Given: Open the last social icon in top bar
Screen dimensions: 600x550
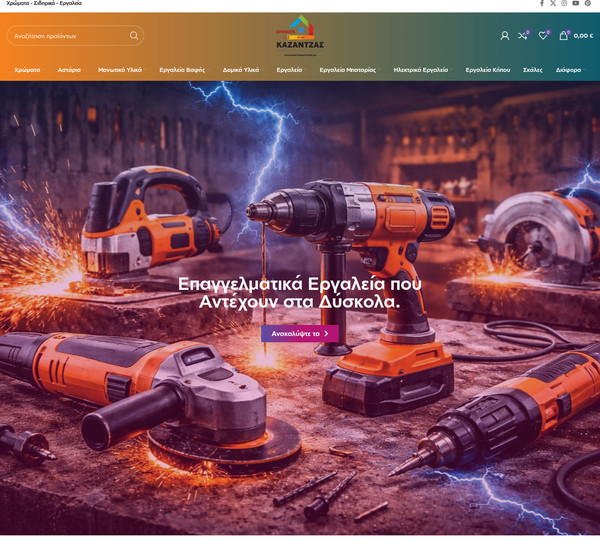Looking at the screenshot, I should (x=587, y=3).
